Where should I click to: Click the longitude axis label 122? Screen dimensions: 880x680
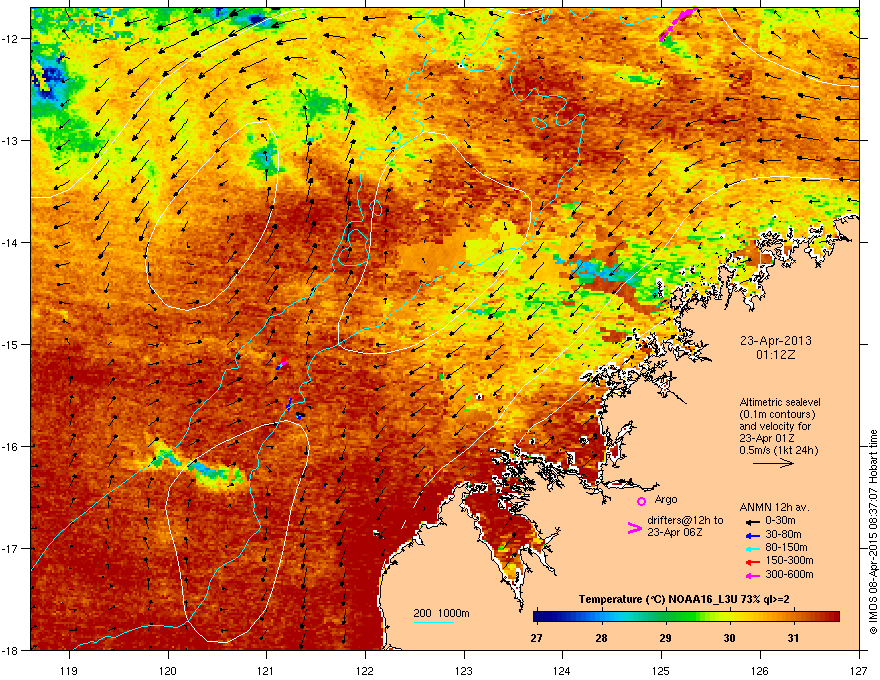(365, 670)
